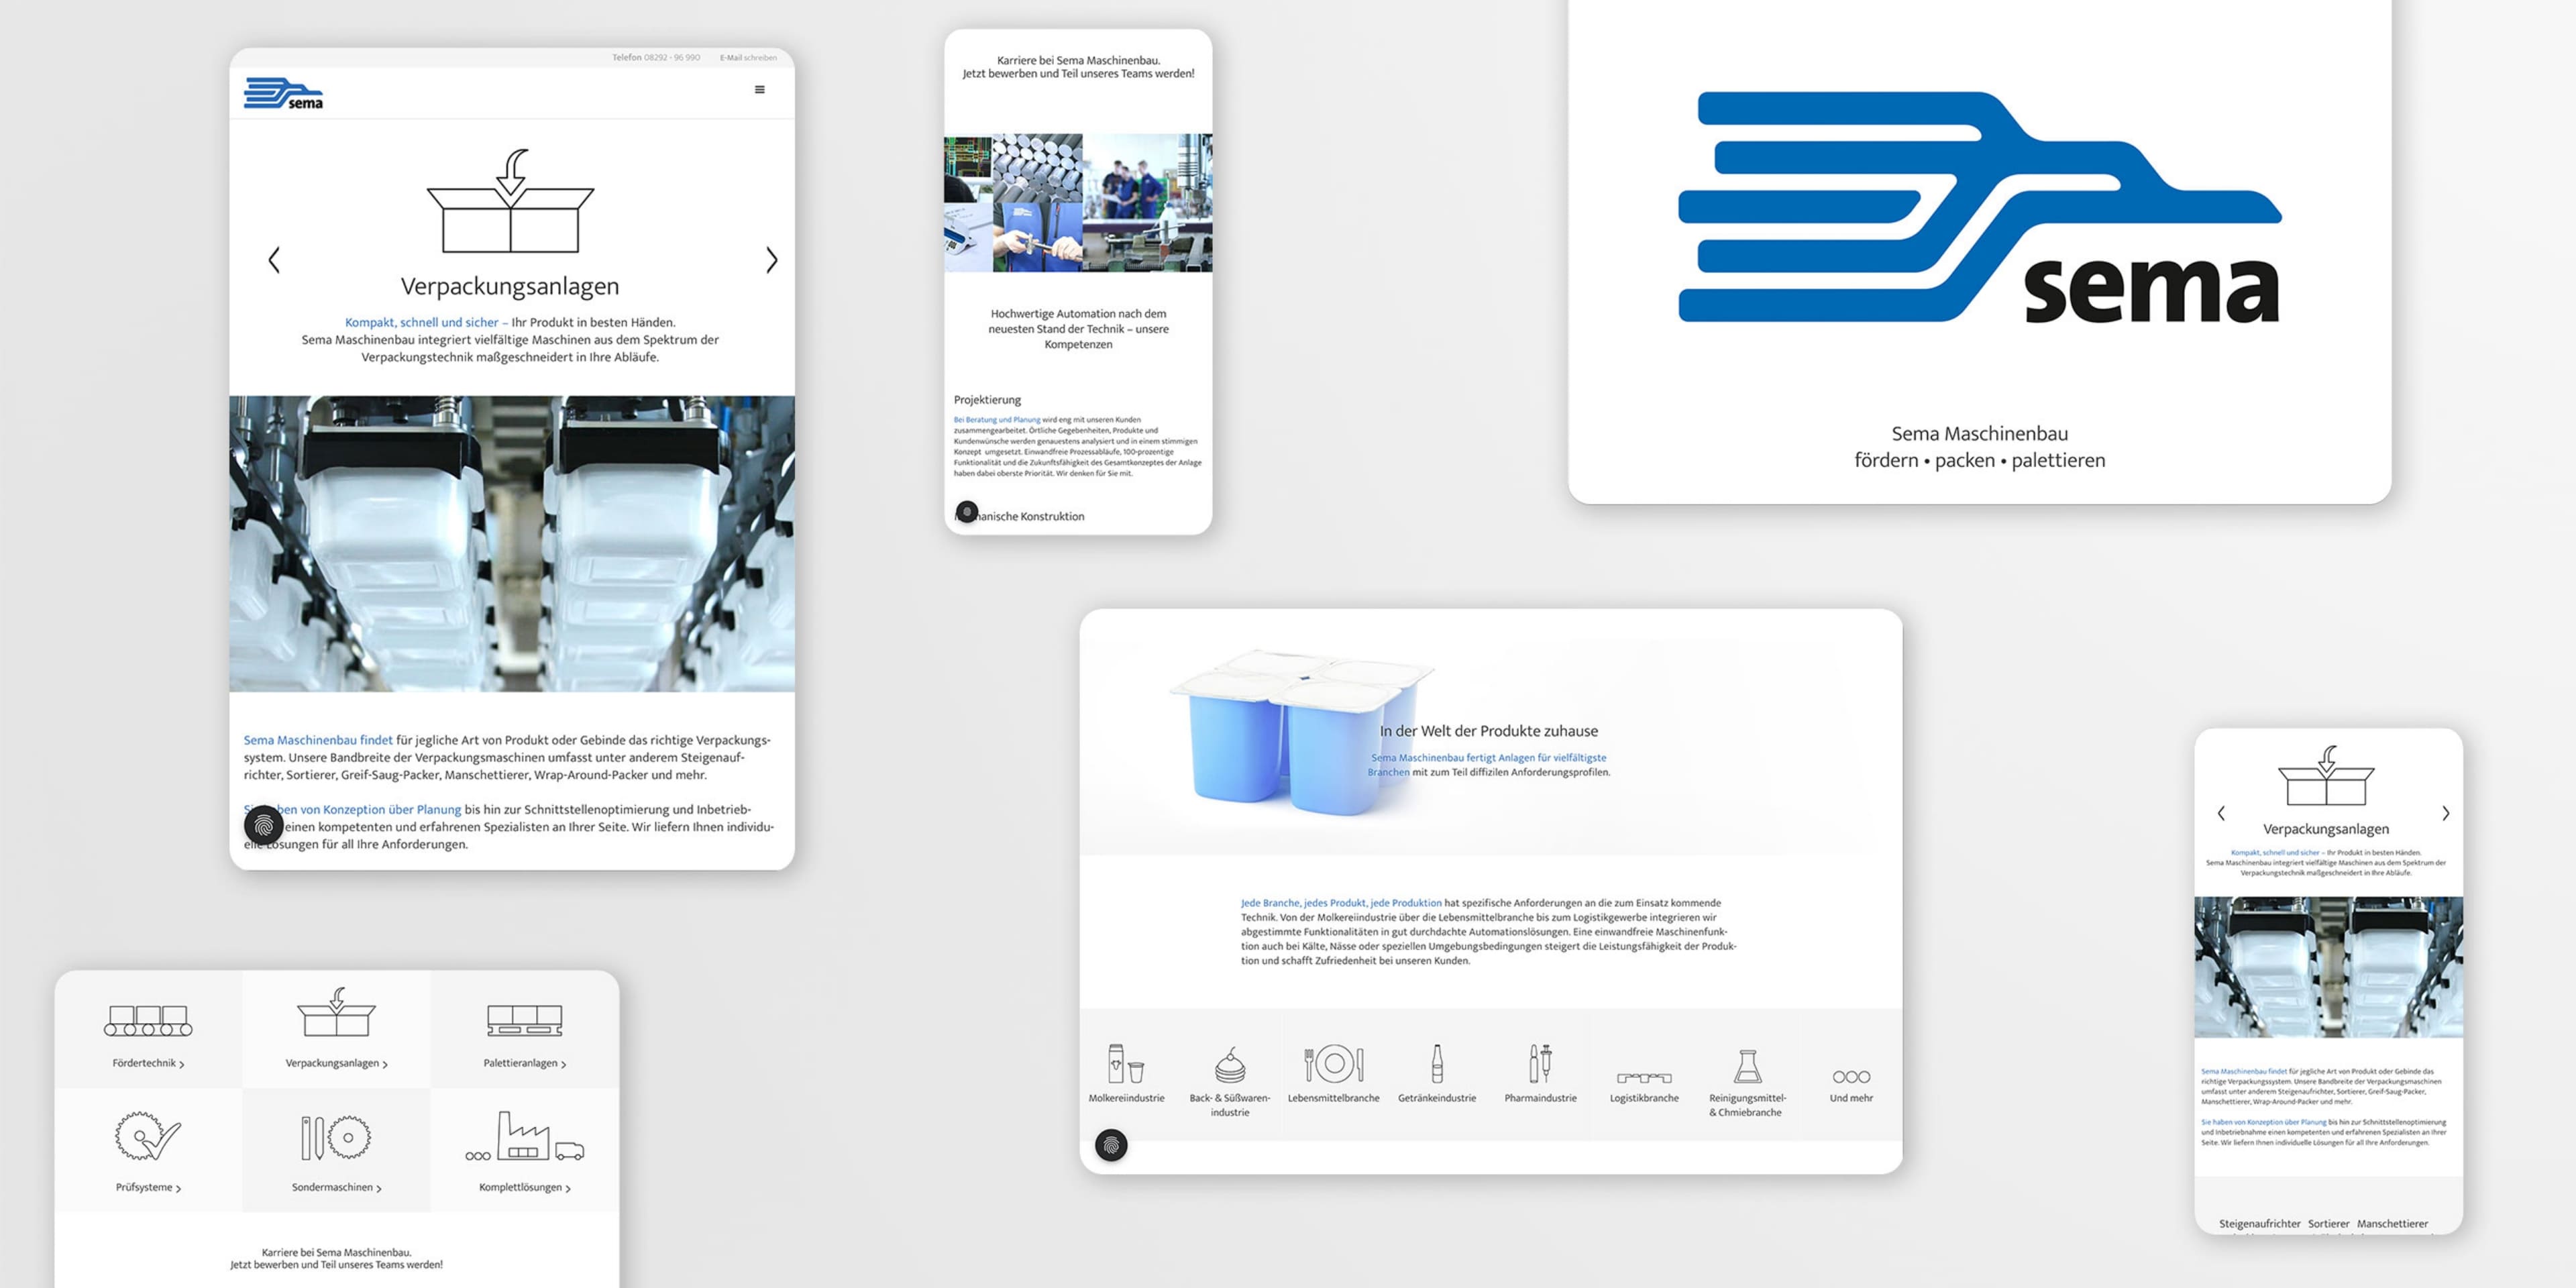
Task: Select the Sondermaschinen tools icon
Action: point(336,1137)
